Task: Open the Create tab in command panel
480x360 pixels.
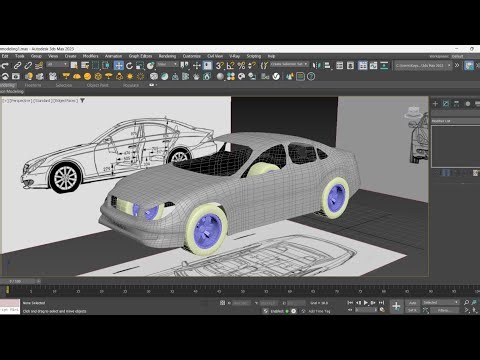Action: [x=435, y=104]
